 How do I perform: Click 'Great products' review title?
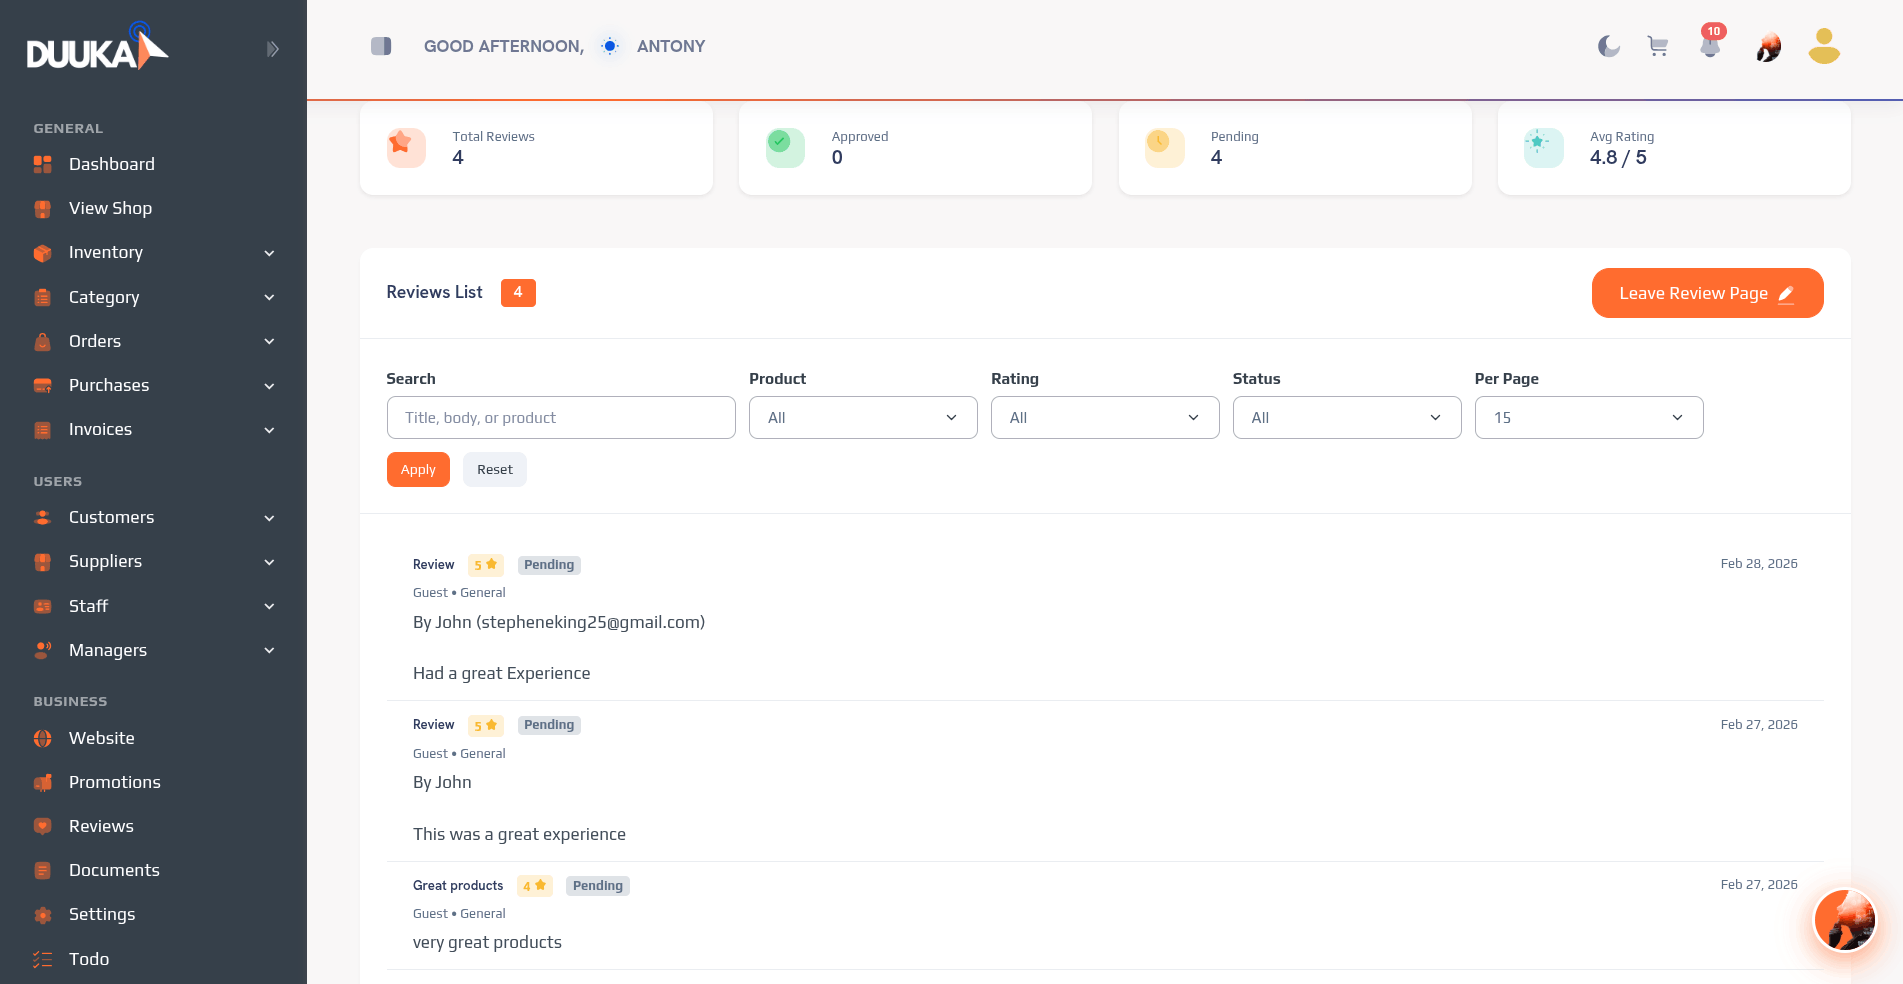click(x=458, y=886)
